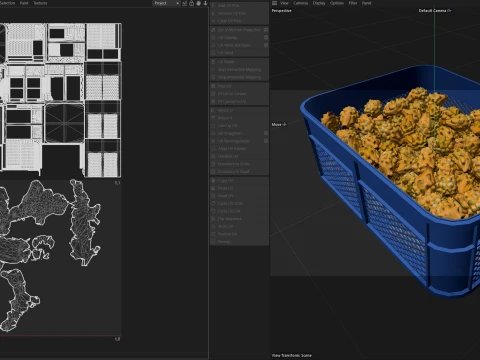
Task: Click Boundary to Circle icon
Action: coord(213,164)
